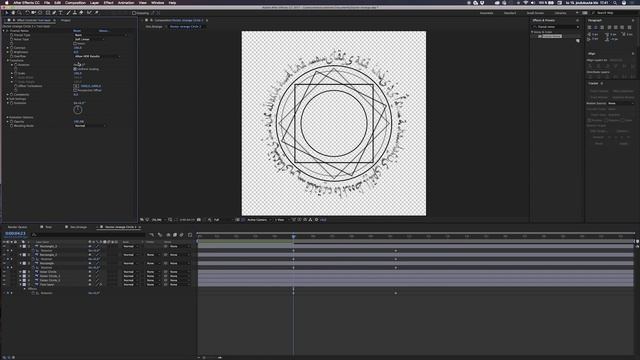The image size is (640, 360).
Task: Toggle the Uniform Scaling checkbox
Action: pyautogui.click(x=75, y=69)
